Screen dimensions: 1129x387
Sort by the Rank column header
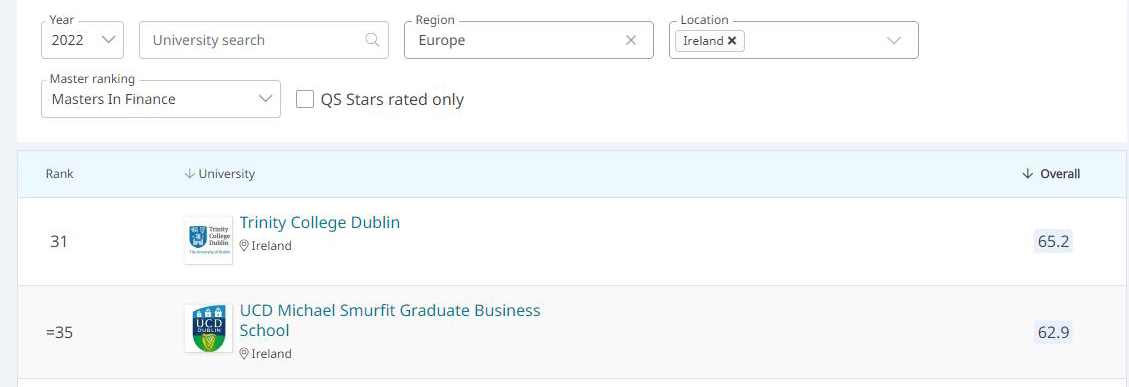click(60, 174)
